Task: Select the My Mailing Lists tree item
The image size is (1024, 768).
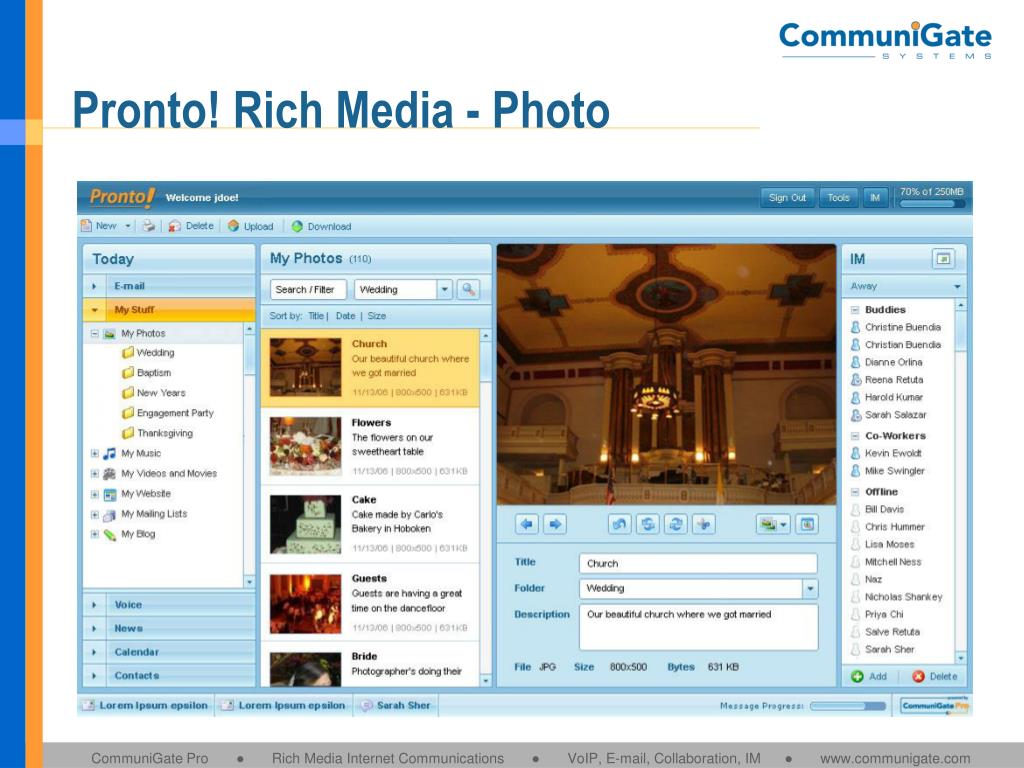Action: pos(146,514)
